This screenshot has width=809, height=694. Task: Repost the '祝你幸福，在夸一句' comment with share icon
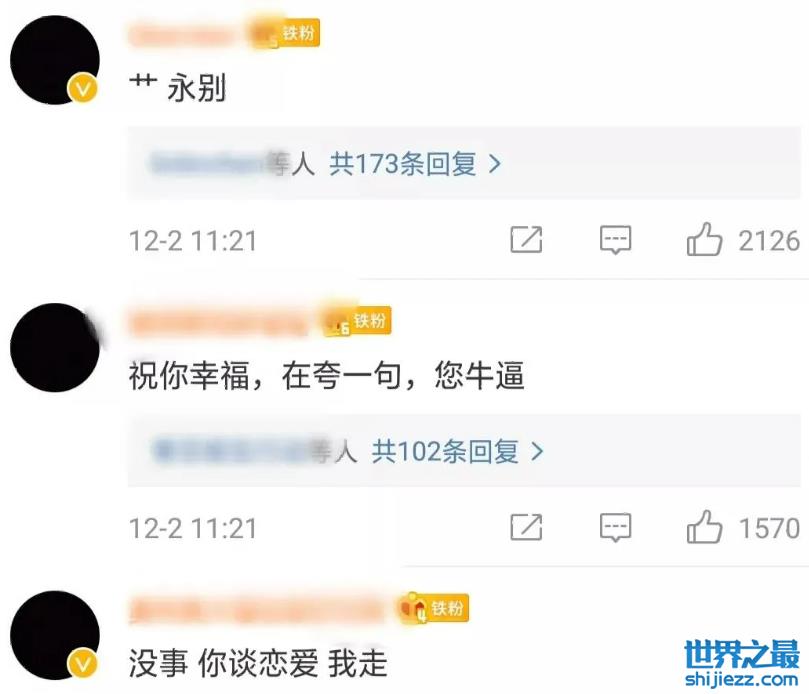pos(526,527)
